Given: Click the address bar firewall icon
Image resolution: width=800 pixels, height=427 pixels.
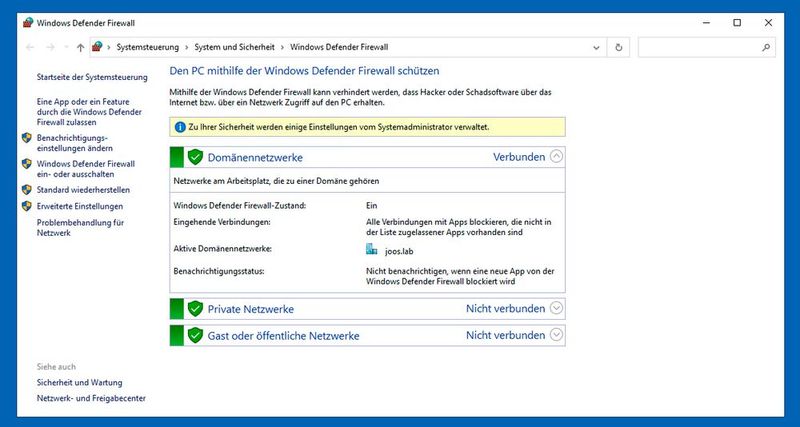Looking at the screenshot, I should (97, 47).
